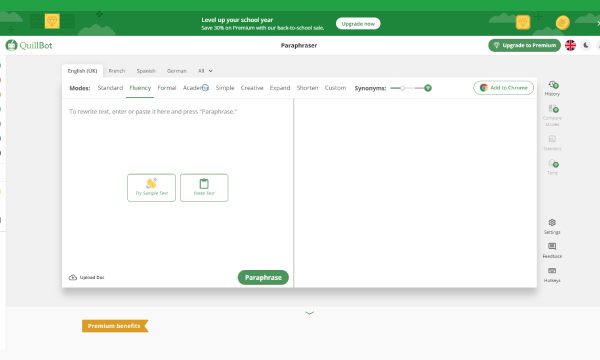Click Try Sample Text button
The width and height of the screenshot is (600, 360).
coord(152,187)
